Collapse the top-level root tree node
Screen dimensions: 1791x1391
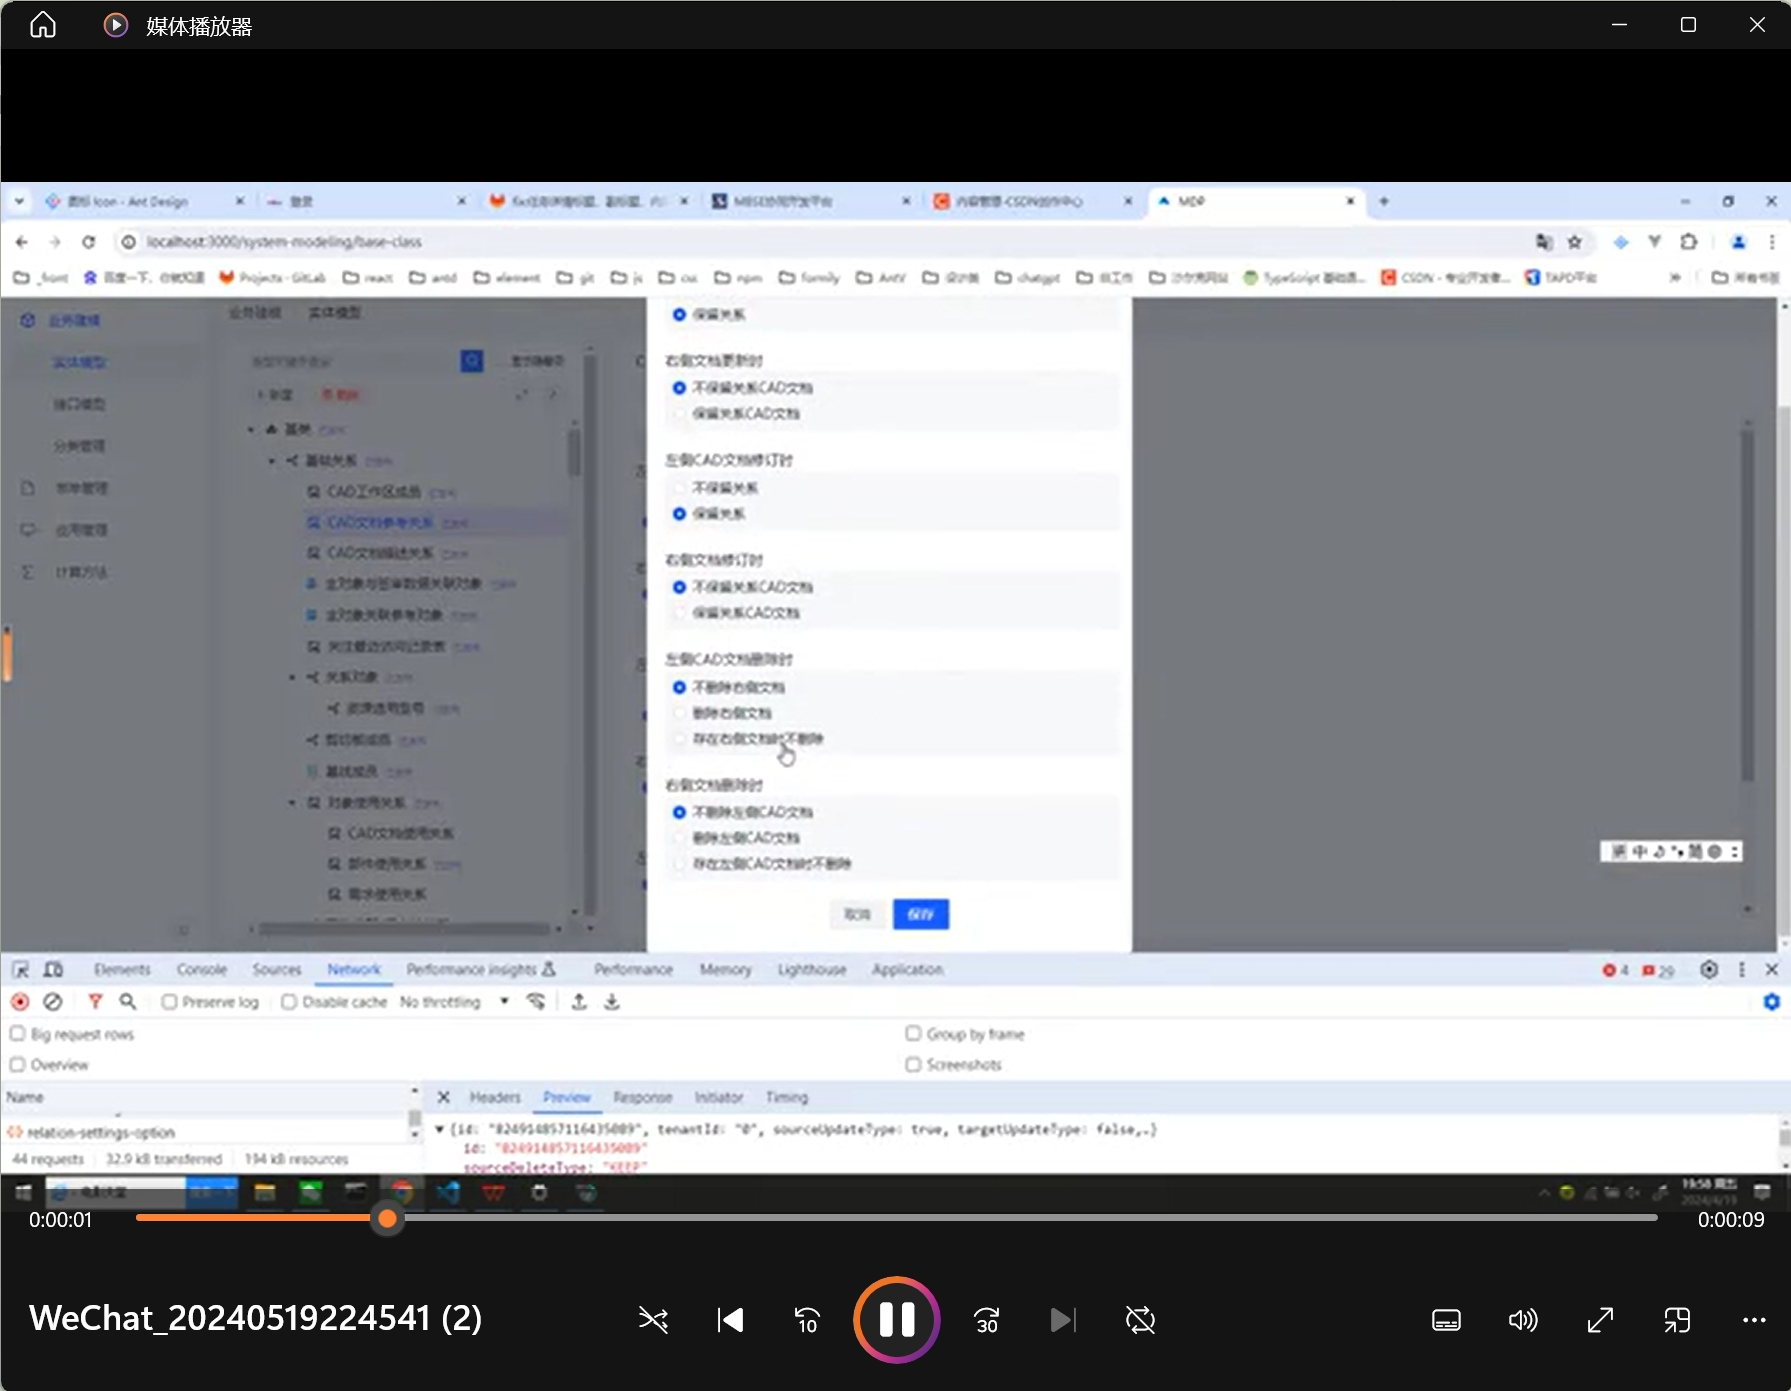[251, 429]
